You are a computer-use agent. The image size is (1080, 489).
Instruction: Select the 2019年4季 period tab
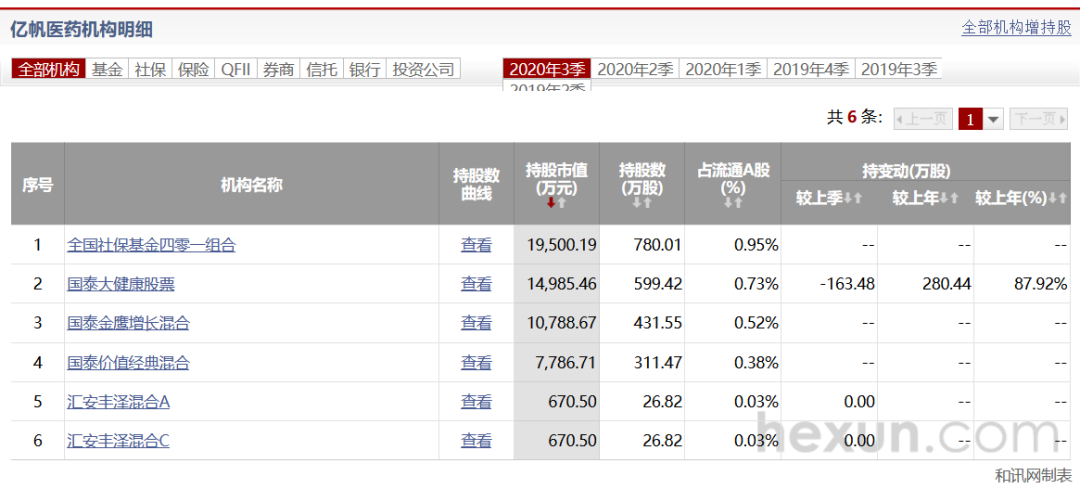point(811,69)
